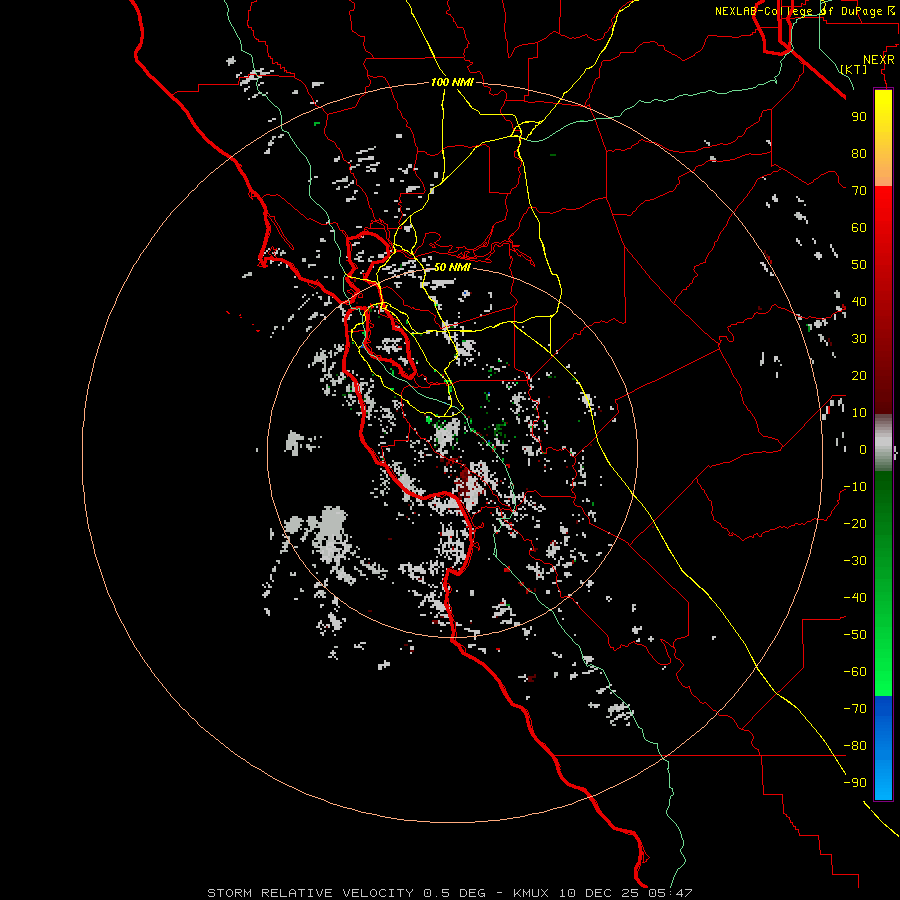Click the 10 DEC 25 date in caption
The width and height of the screenshot is (900, 900).
click(599, 893)
